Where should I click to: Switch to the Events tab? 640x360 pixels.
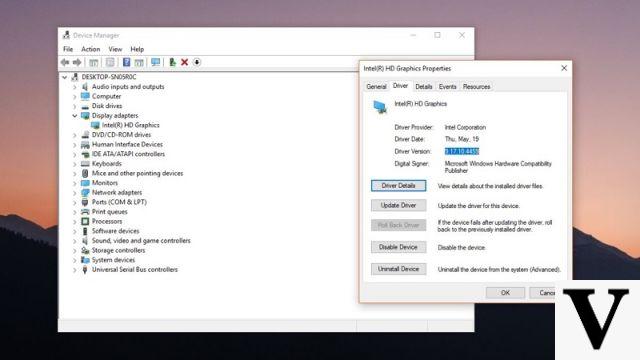tap(447, 87)
